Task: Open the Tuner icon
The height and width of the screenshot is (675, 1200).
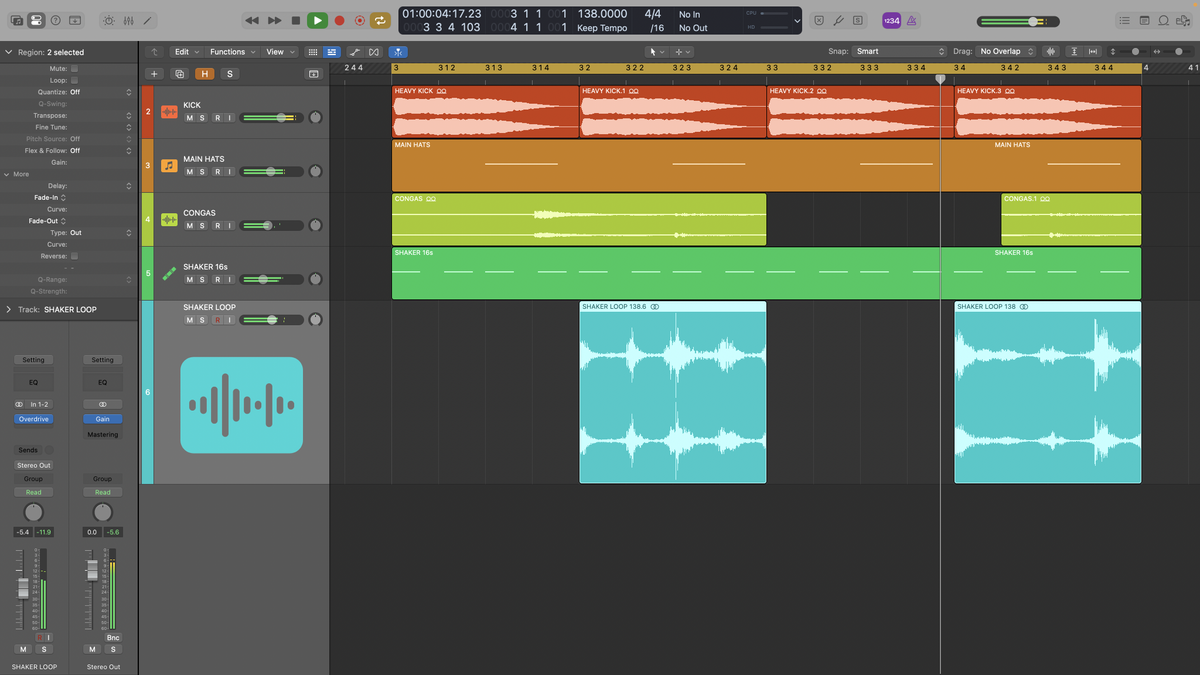Action: (838, 20)
